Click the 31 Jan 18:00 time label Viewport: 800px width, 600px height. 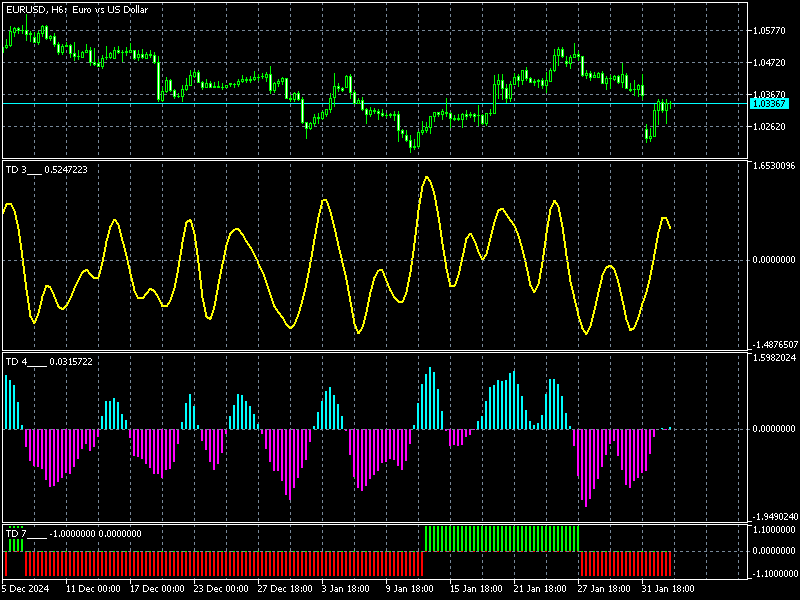[x=669, y=589]
